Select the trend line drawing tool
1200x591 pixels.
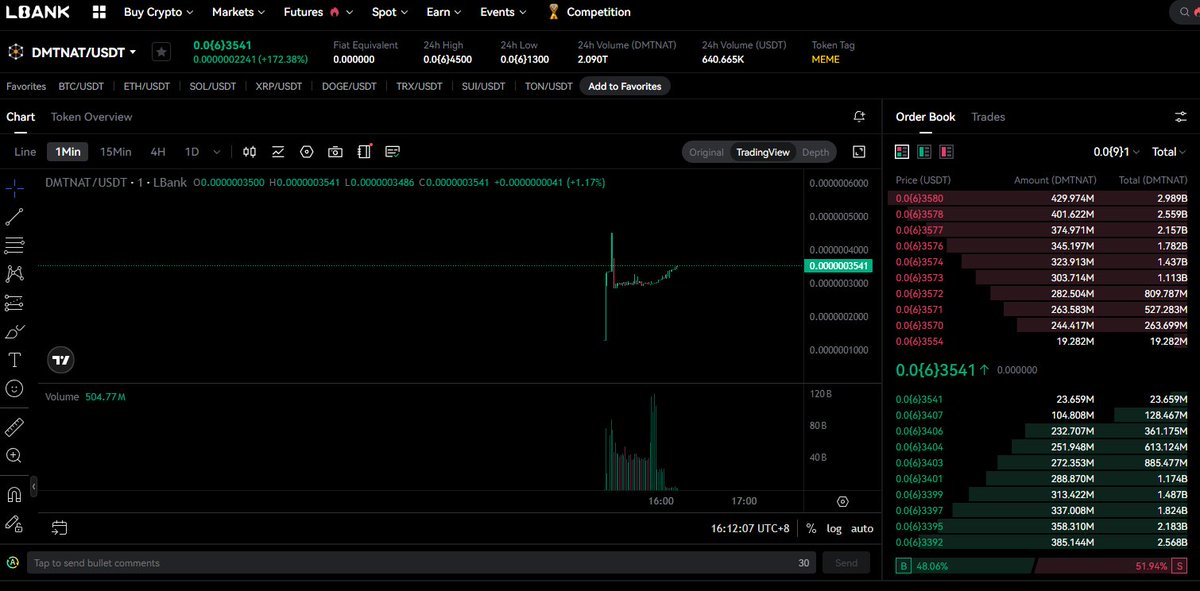click(x=14, y=216)
